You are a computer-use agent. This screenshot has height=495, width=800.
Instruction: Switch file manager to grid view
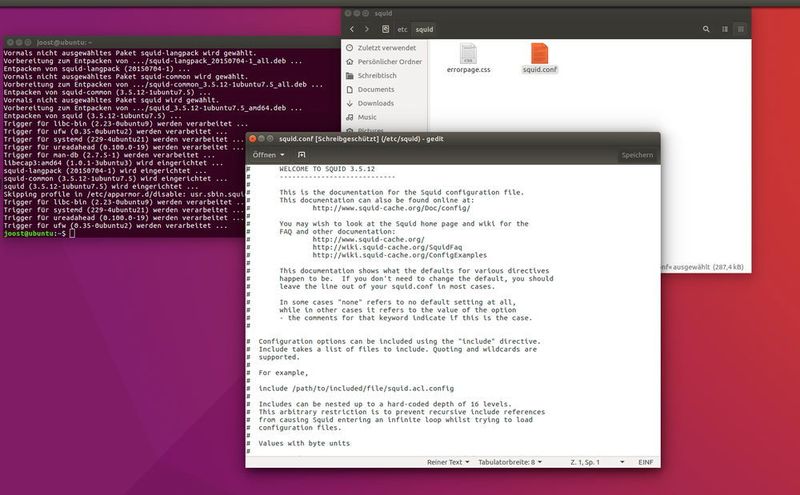[x=741, y=29]
